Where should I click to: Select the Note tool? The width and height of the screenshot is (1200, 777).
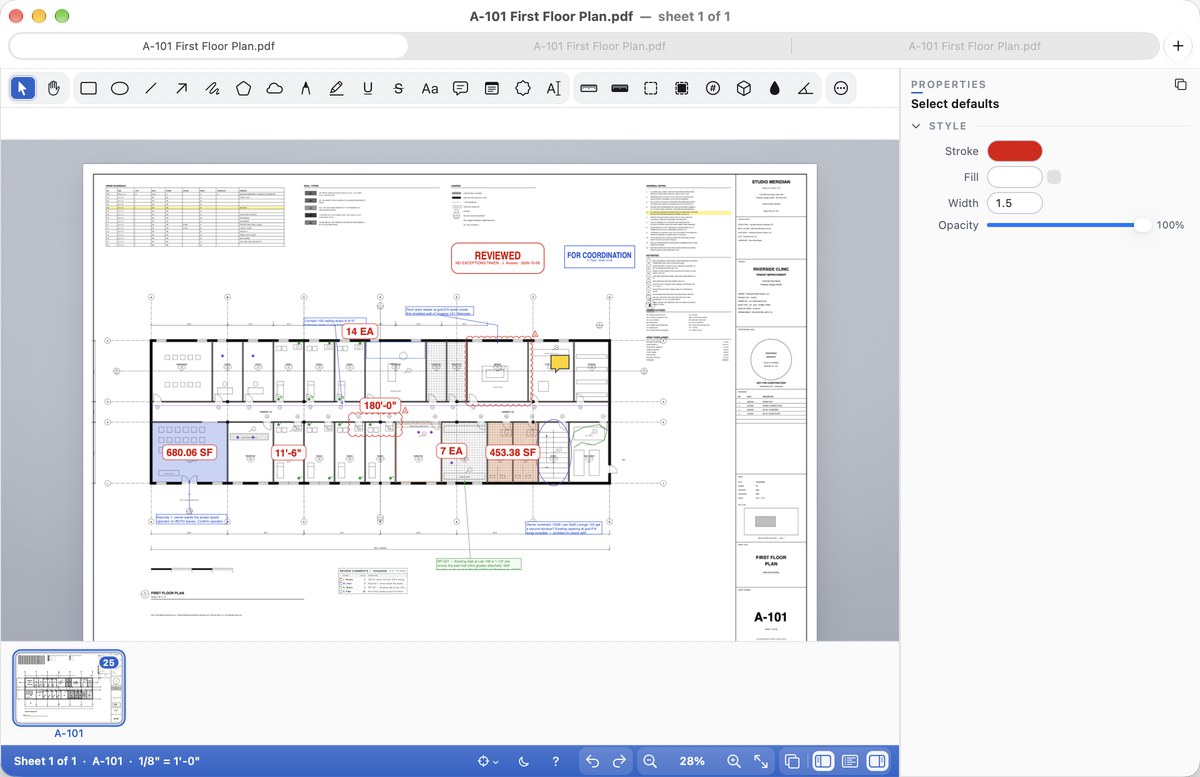tap(491, 88)
